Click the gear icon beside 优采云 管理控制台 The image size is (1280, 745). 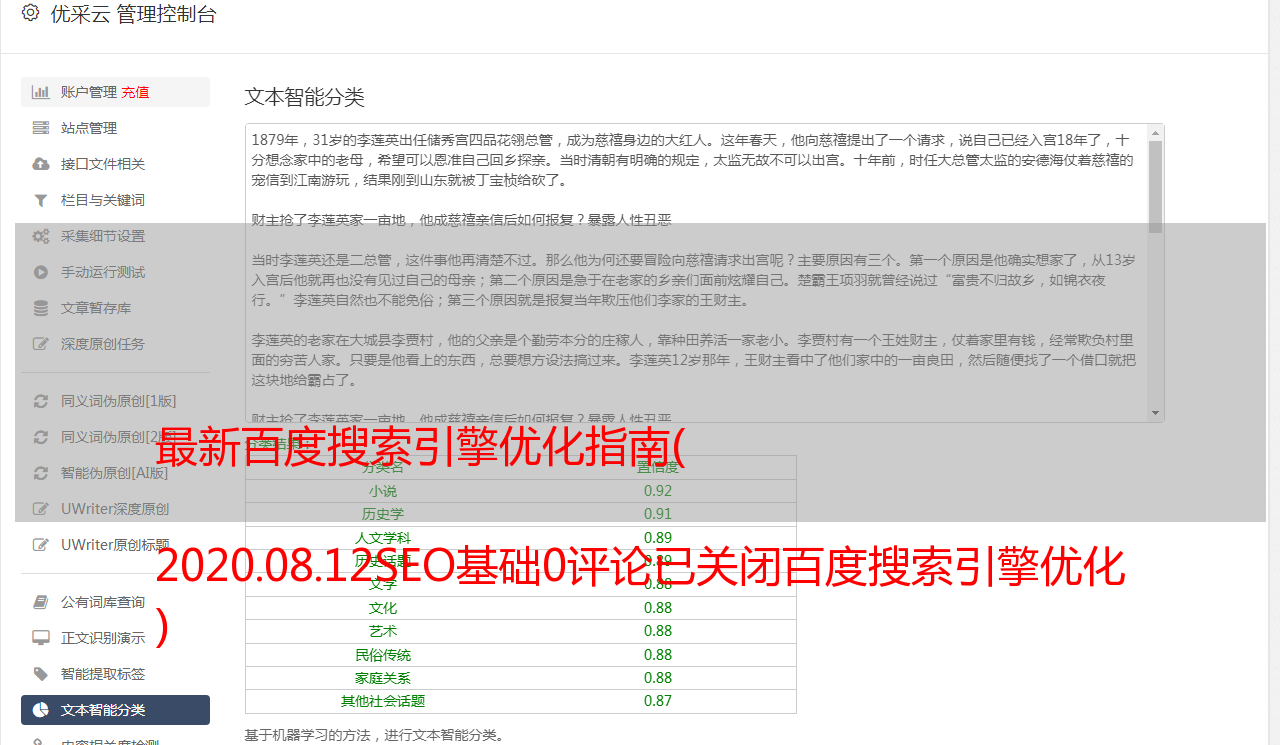pos(30,13)
